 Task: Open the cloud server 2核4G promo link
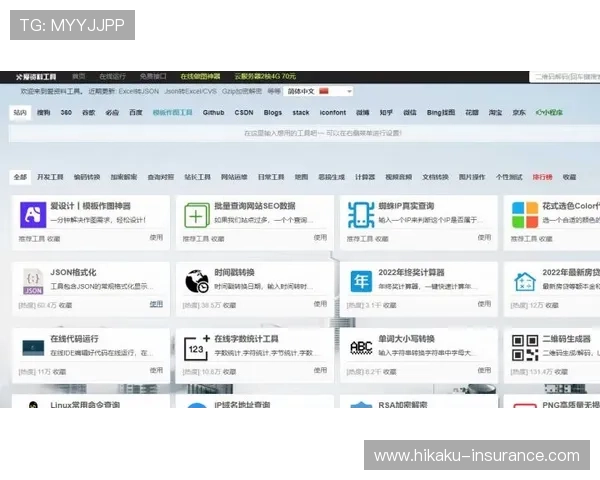(x=265, y=77)
